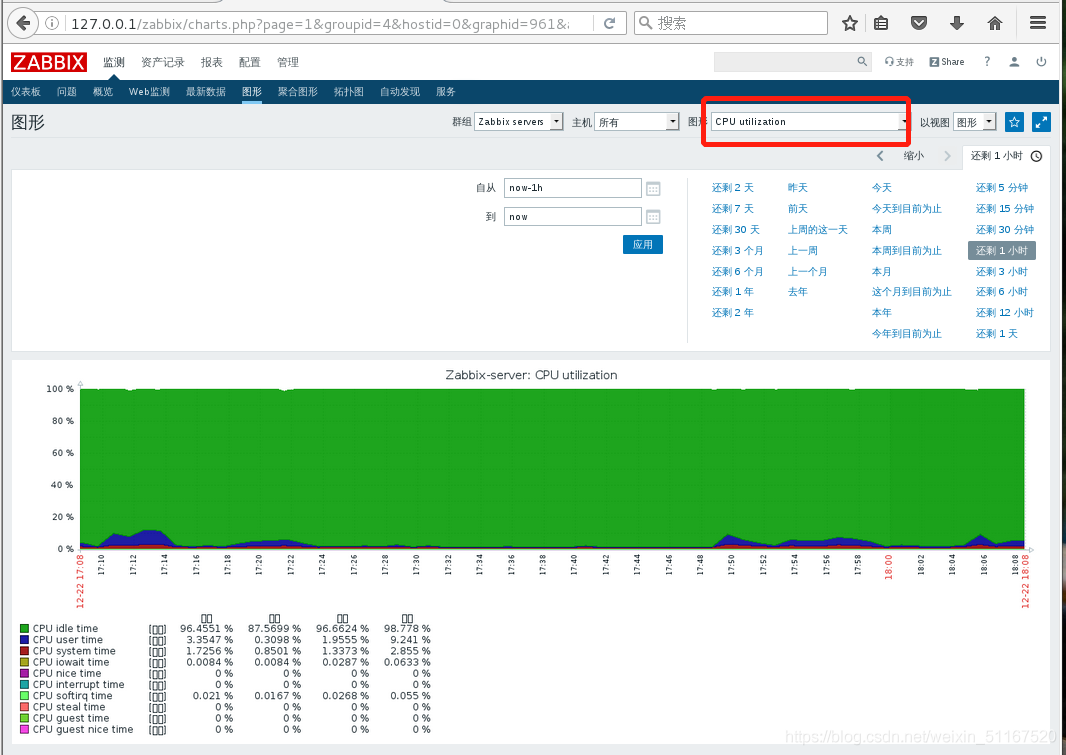Open the CPU utilization graph dropdown
This screenshot has height=755, width=1066.
(810, 122)
